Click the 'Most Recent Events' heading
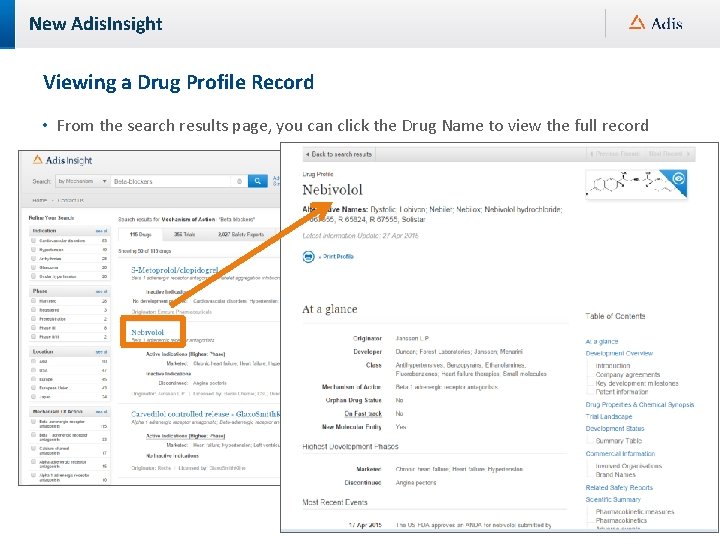The width and height of the screenshot is (720, 540). point(335,502)
